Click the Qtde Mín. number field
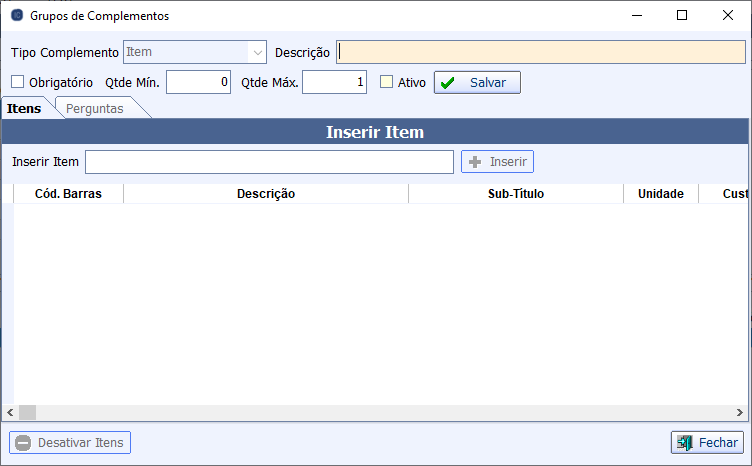 198,83
